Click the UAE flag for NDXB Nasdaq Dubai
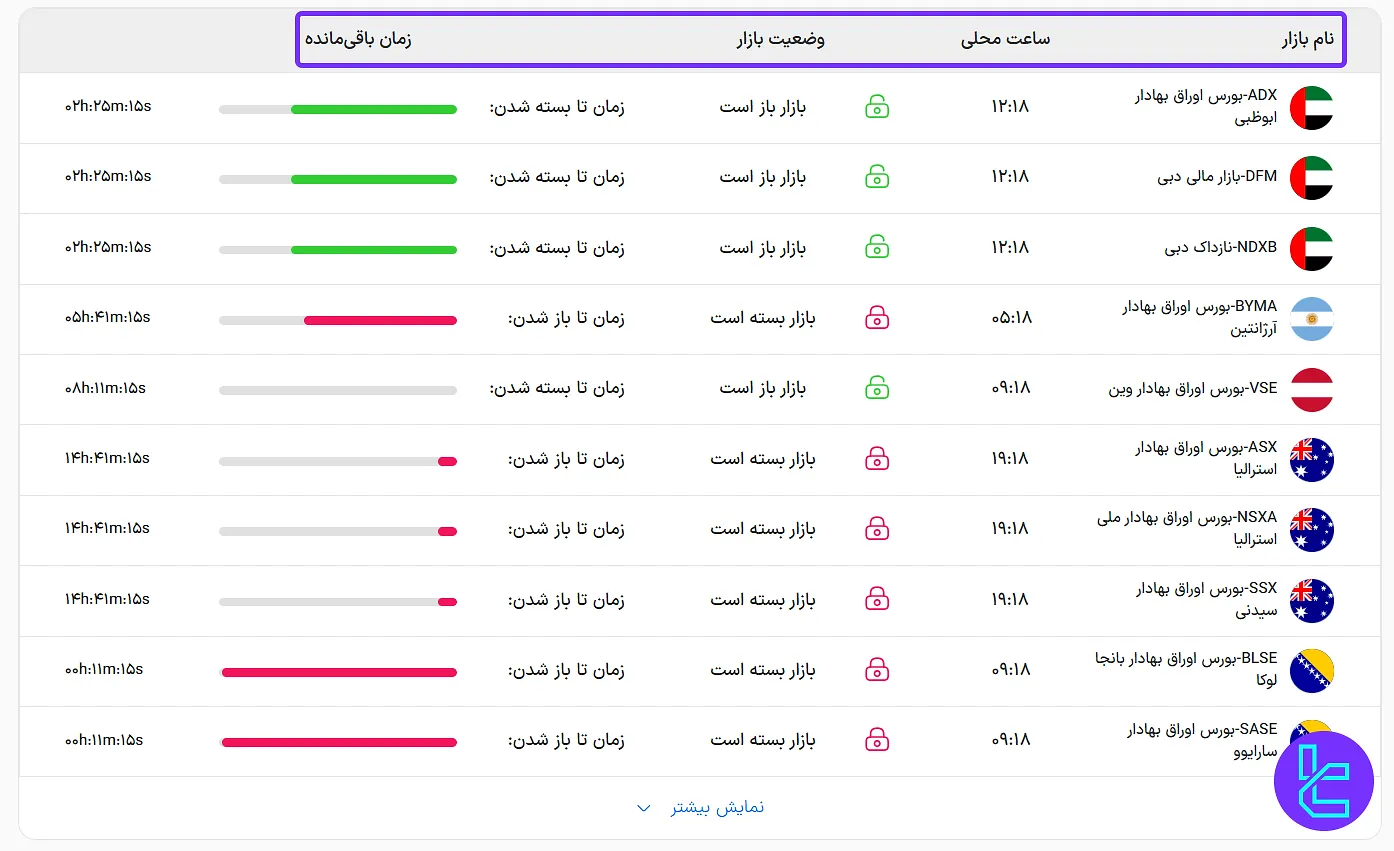1394x851 pixels. click(x=1312, y=248)
